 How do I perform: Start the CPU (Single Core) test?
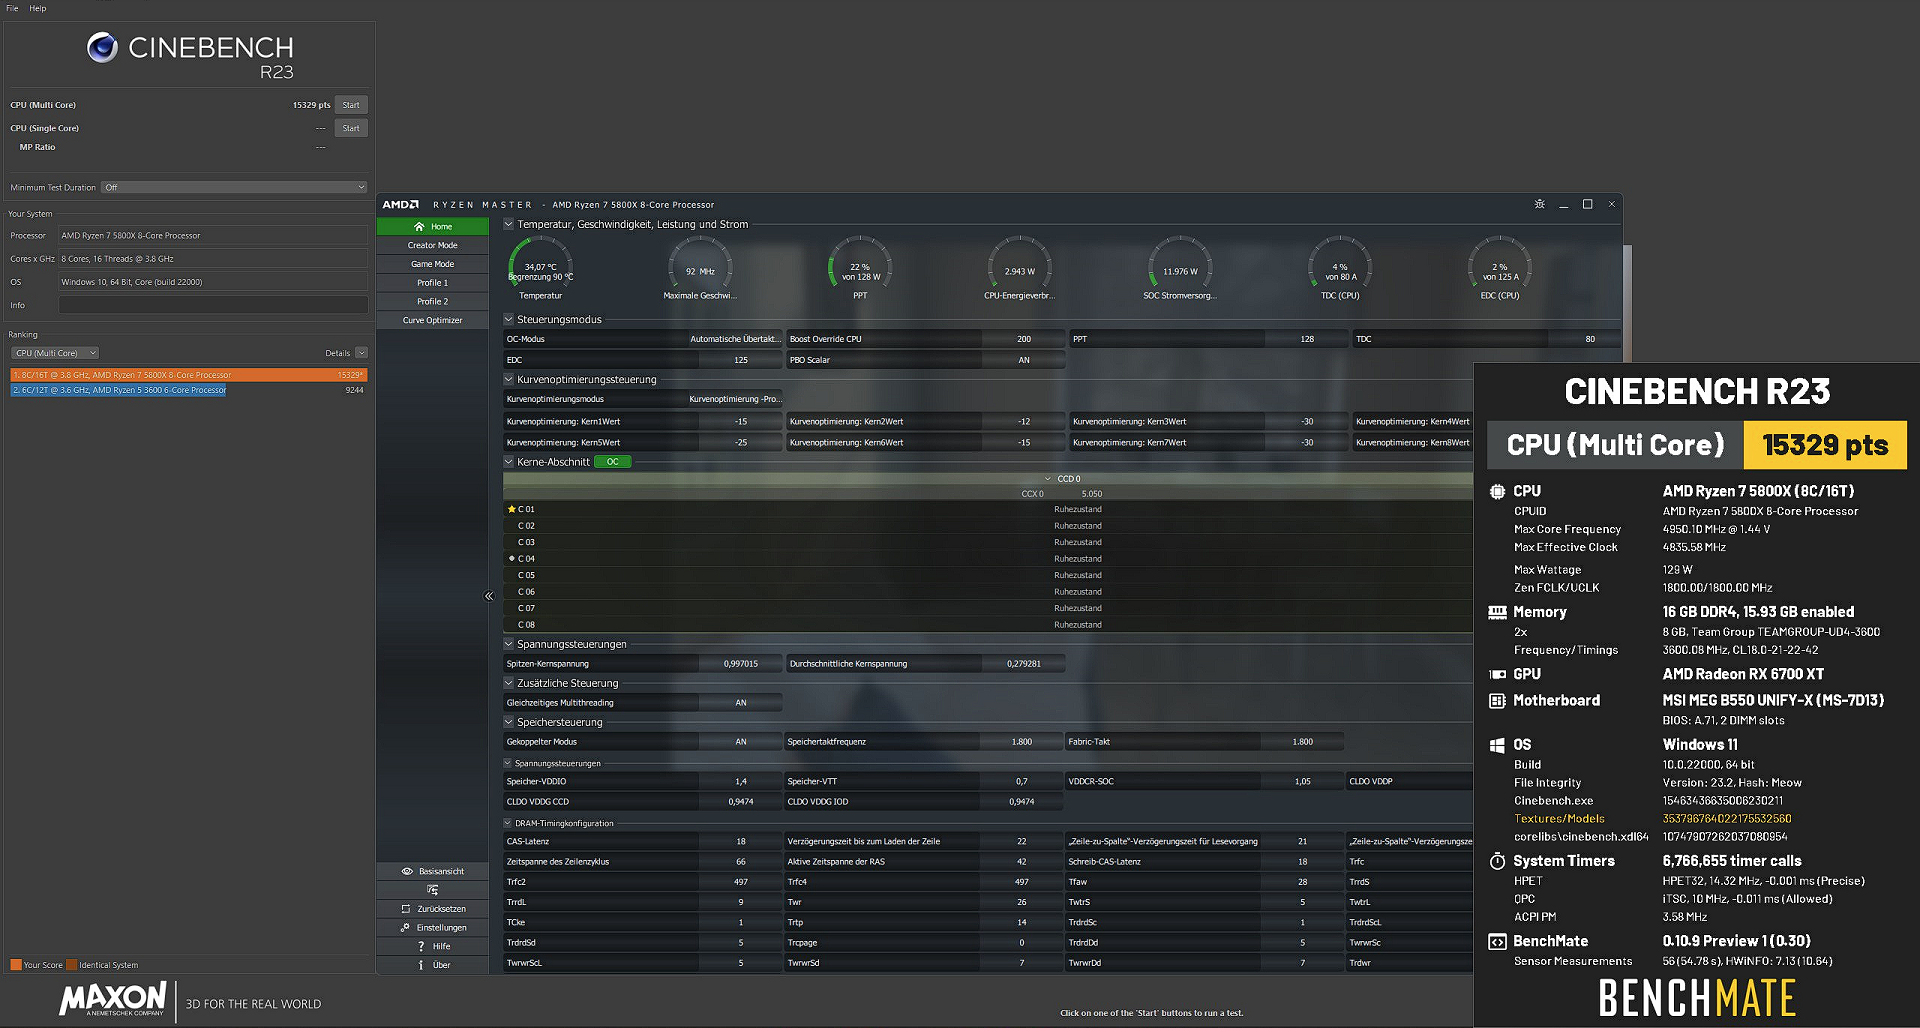point(351,128)
